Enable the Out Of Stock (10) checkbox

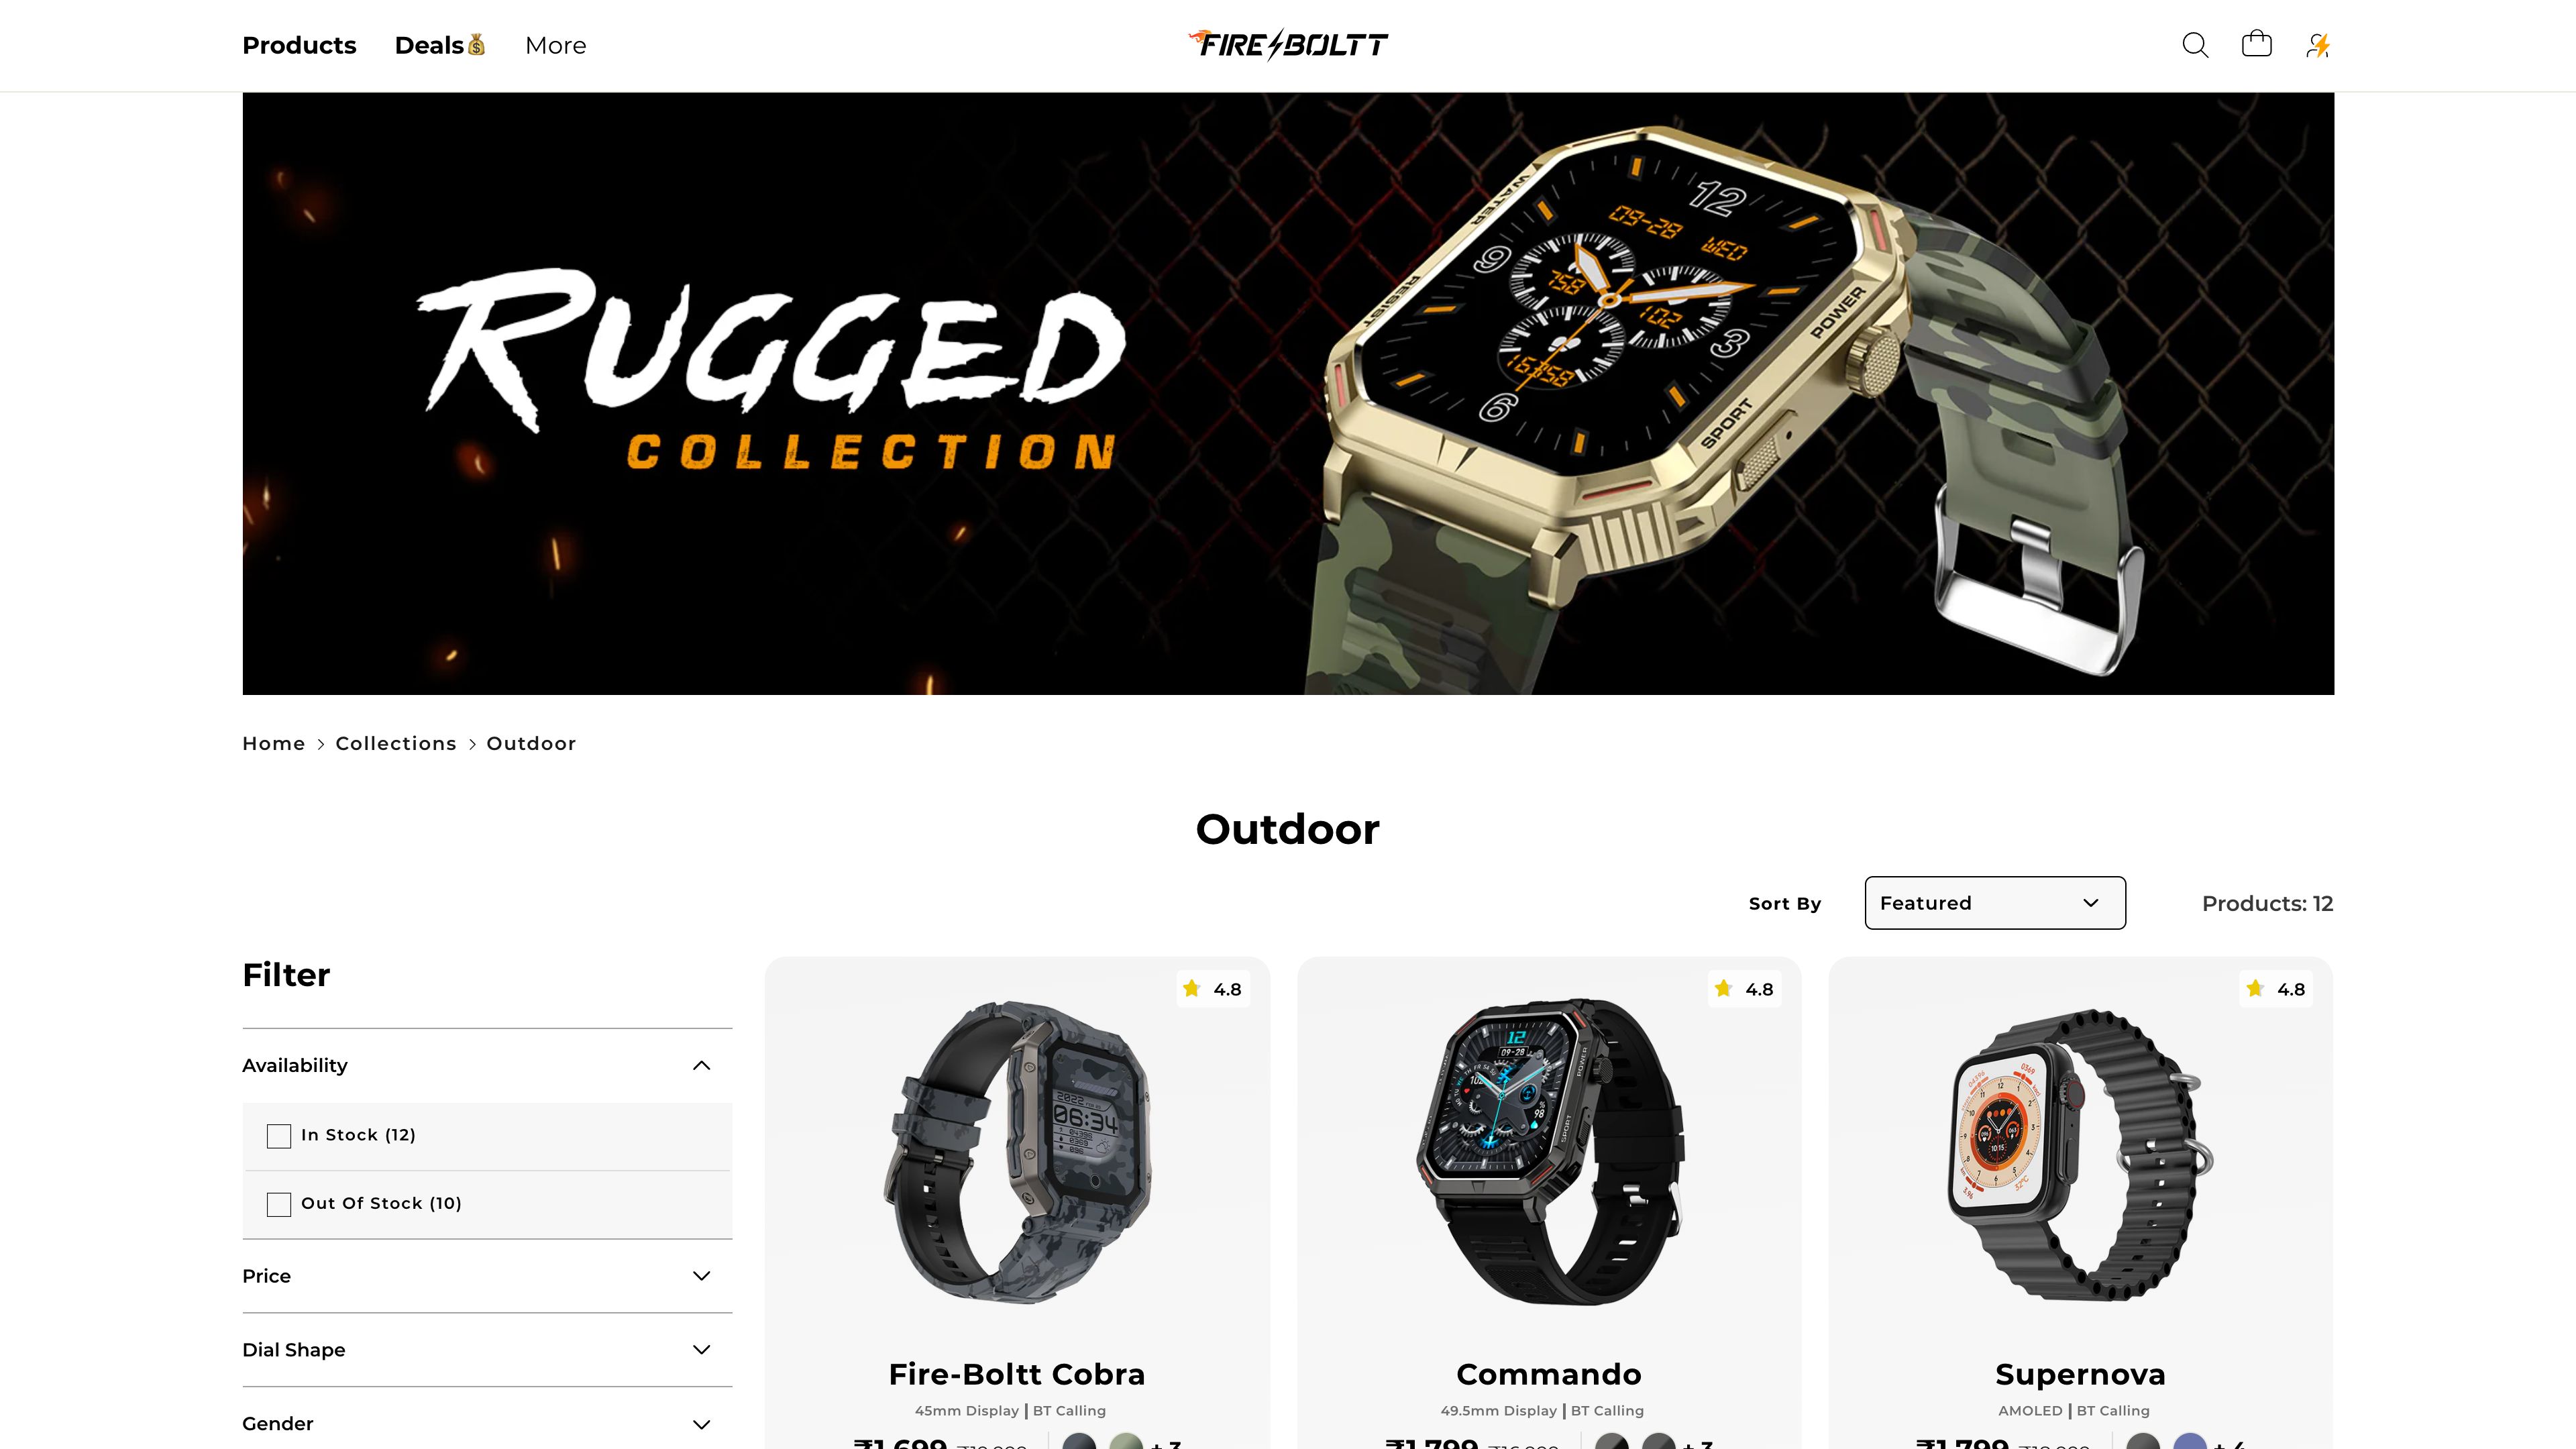click(x=280, y=1203)
